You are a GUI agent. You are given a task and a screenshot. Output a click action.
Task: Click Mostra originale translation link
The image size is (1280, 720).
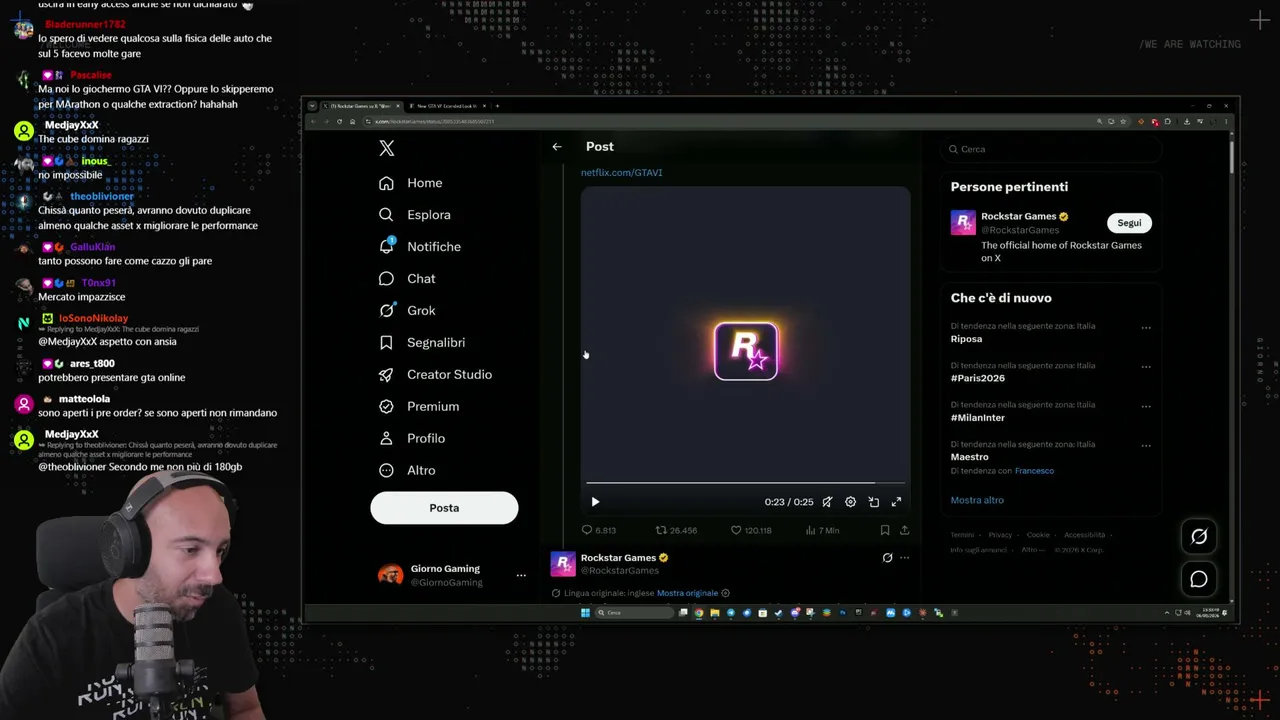coord(687,594)
